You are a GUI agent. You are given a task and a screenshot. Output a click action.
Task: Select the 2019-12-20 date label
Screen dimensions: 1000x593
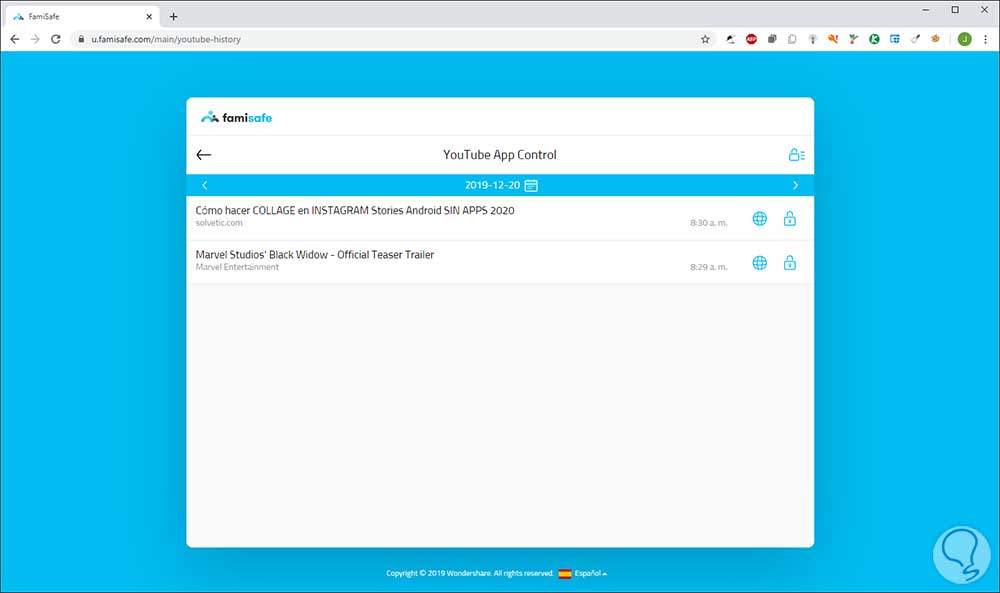tap(492, 186)
